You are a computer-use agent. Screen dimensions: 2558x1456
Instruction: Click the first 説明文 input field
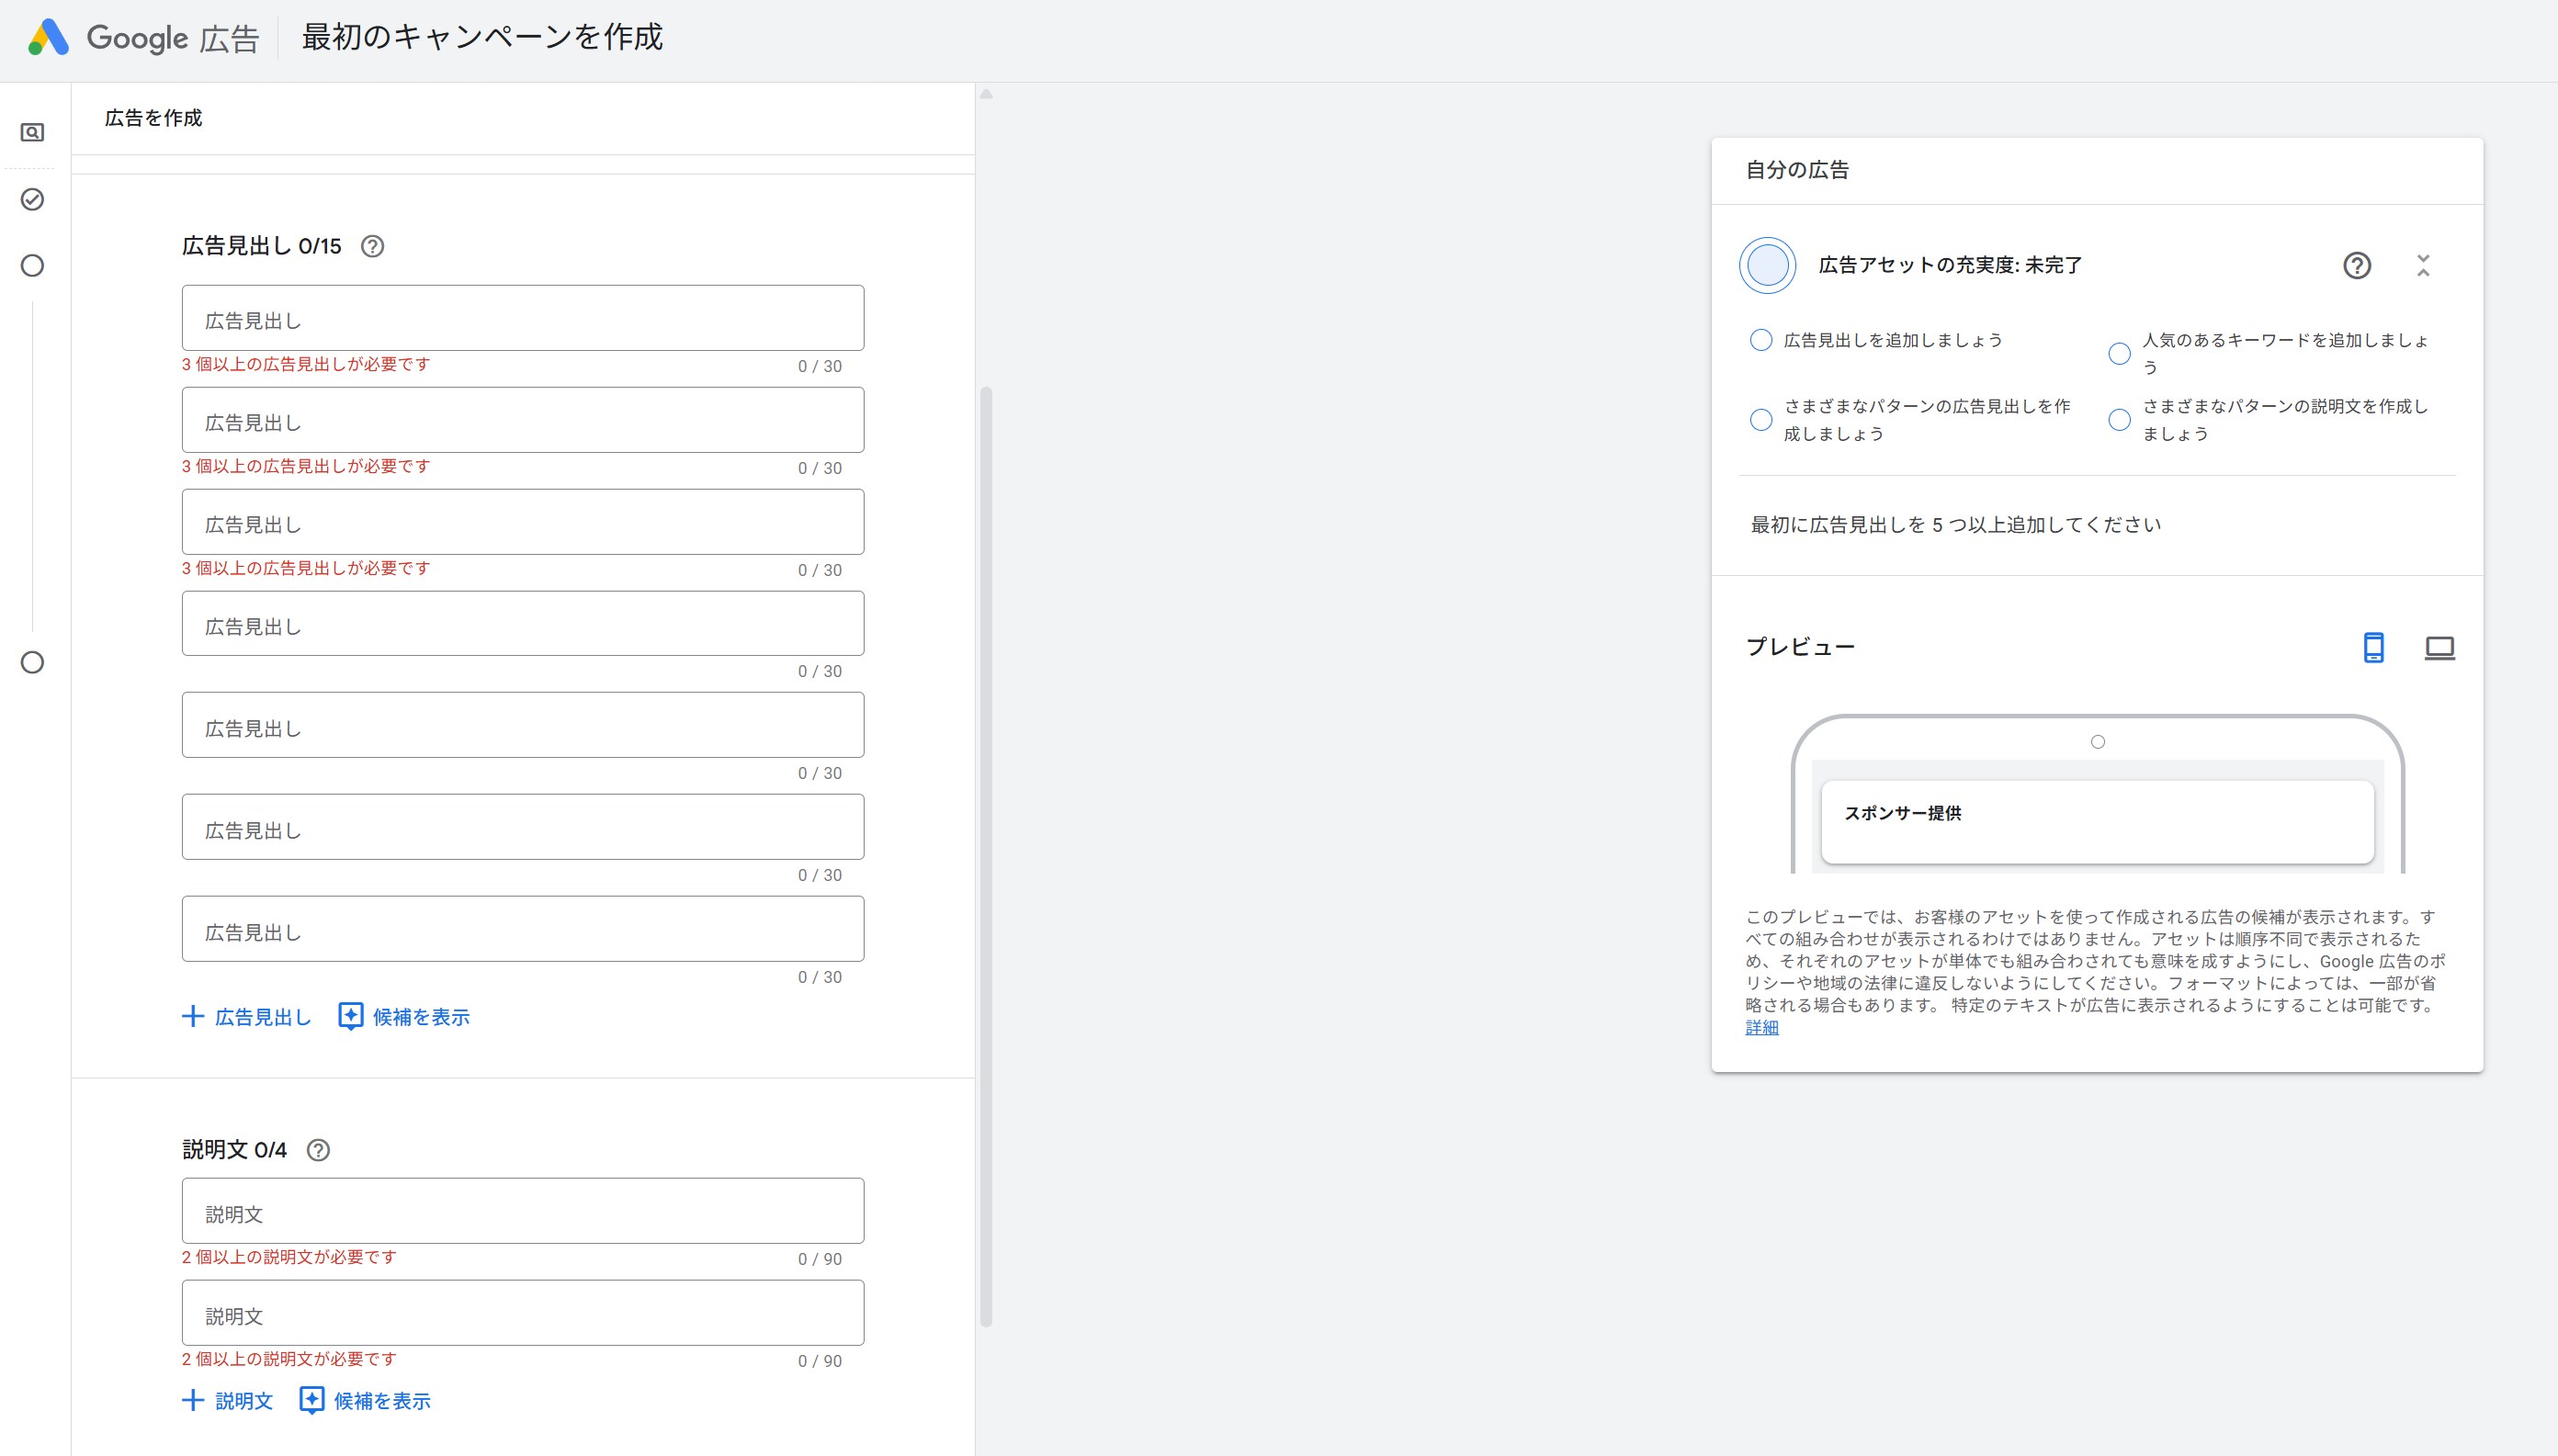click(523, 1211)
